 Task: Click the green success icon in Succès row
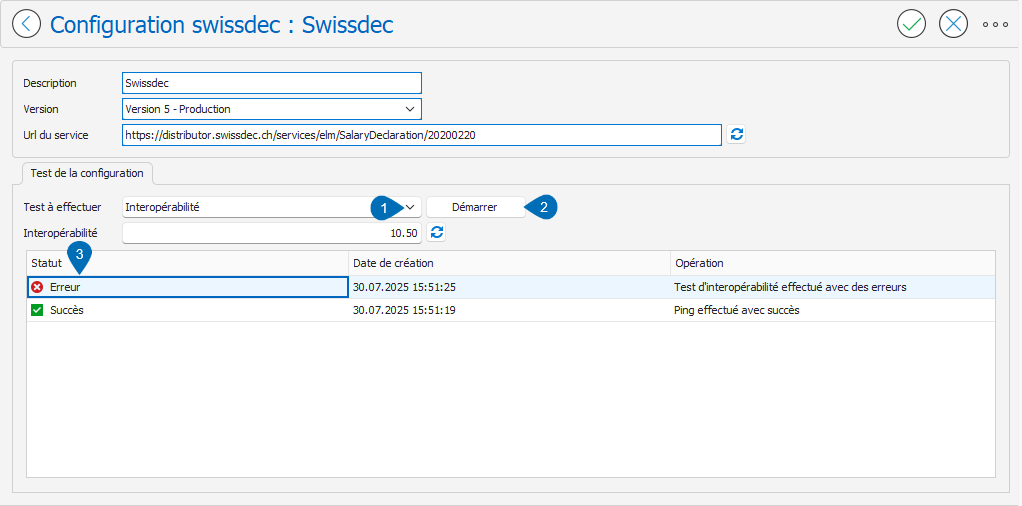[37, 310]
